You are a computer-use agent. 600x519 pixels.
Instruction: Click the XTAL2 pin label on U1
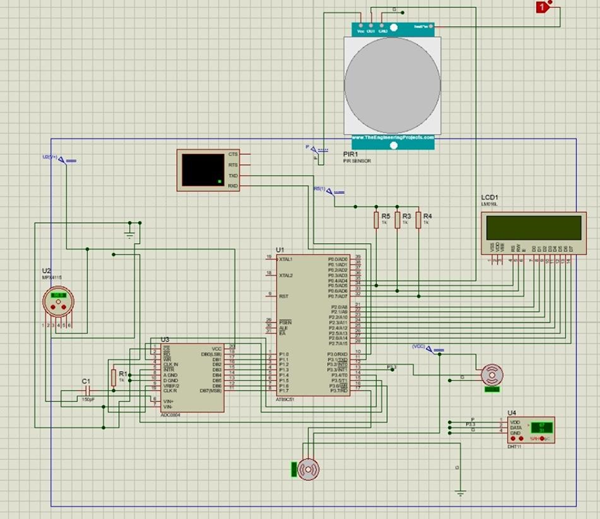click(x=285, y=275)
